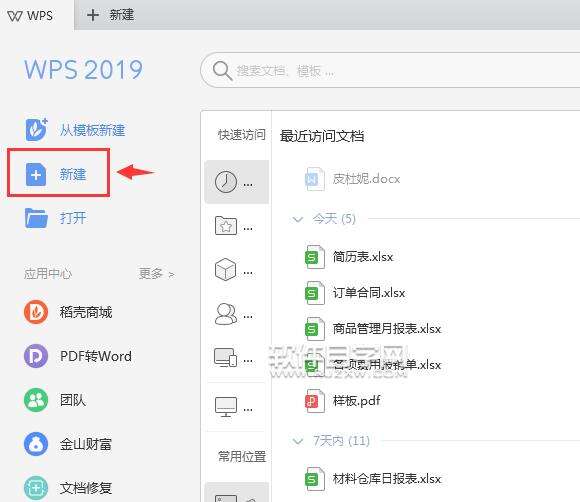Click the 文档修复 label
This screenshot has height=502, width=580.
[86, 488]
